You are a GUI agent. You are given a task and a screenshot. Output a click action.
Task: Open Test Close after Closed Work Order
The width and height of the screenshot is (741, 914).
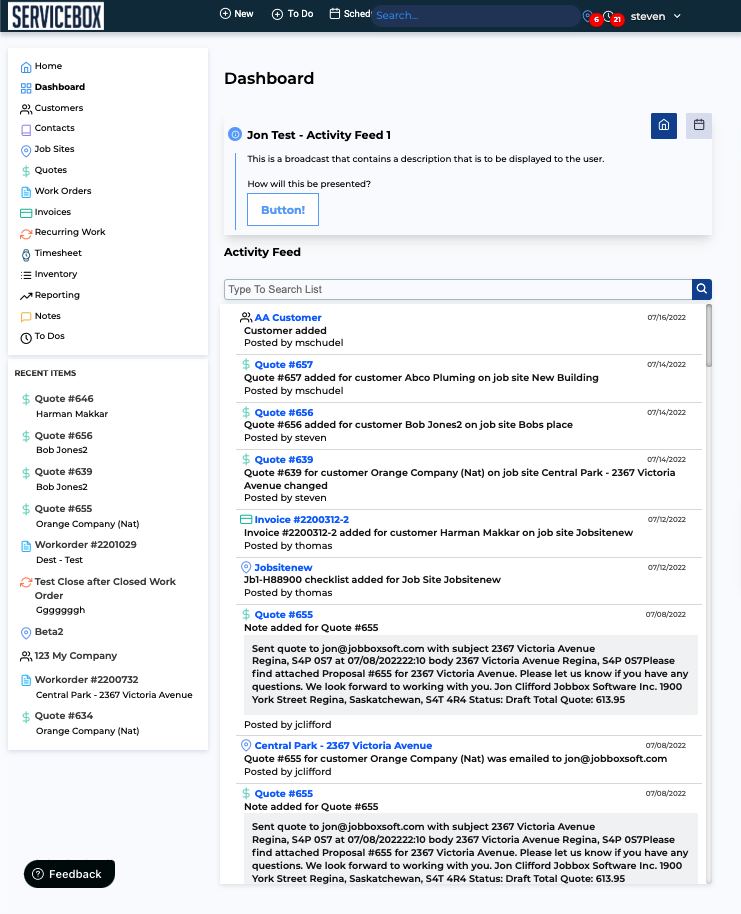pos(105,588)
